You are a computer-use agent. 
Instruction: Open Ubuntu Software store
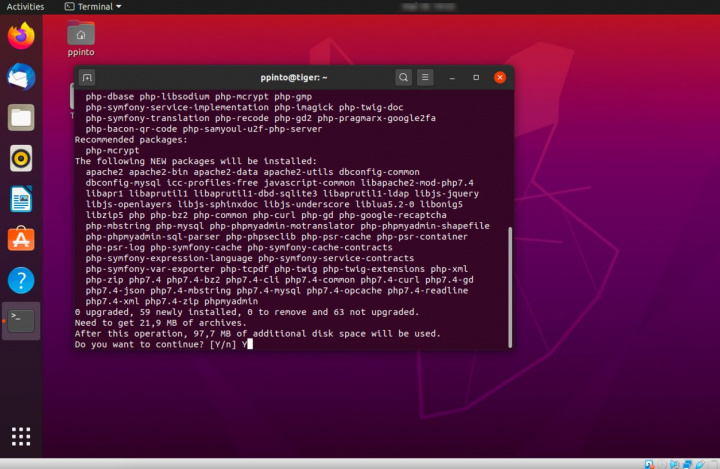tap(21, 239)
